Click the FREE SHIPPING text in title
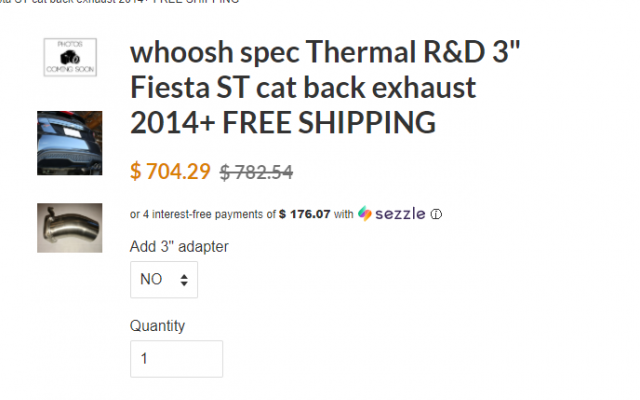 pos(329,122)
